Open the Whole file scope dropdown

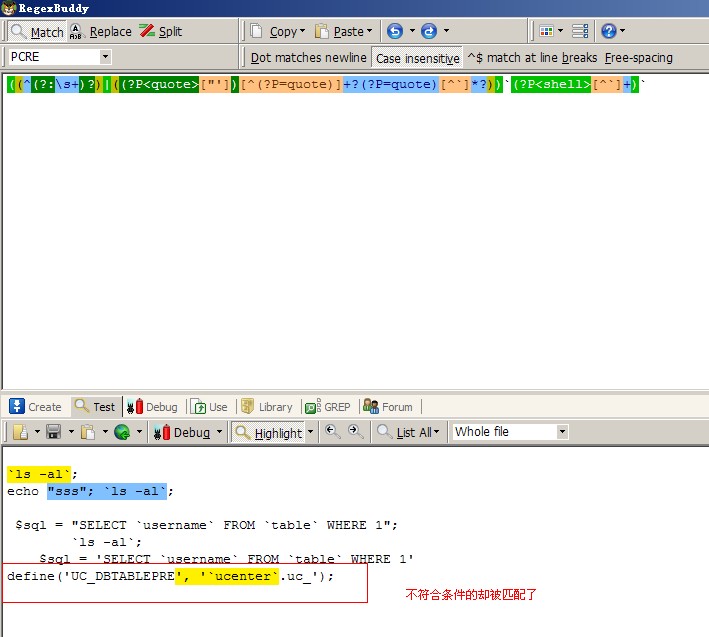510,432
